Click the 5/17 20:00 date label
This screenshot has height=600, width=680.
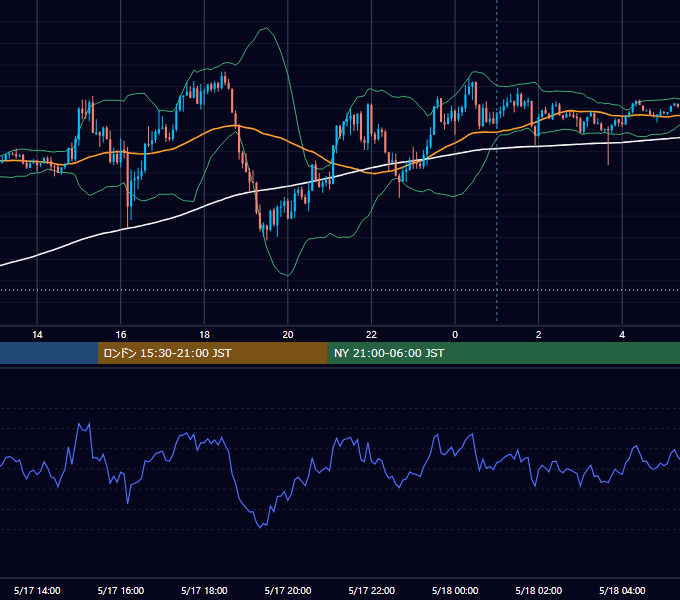click(288, 590)
